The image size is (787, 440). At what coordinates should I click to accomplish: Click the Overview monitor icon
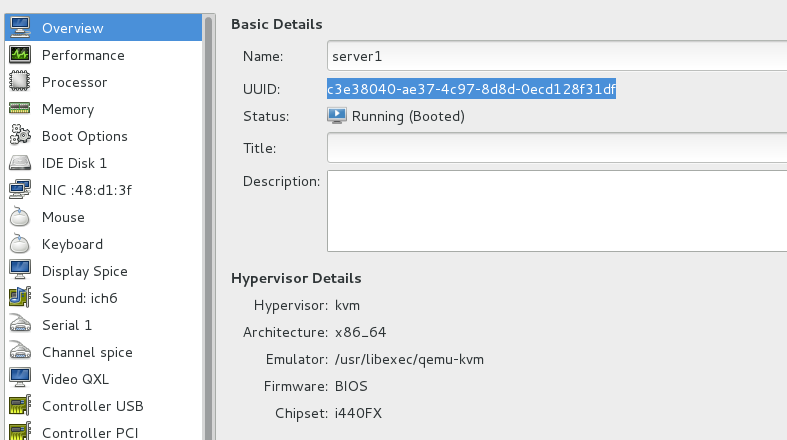pyautogui.click(x=20, y=28)
